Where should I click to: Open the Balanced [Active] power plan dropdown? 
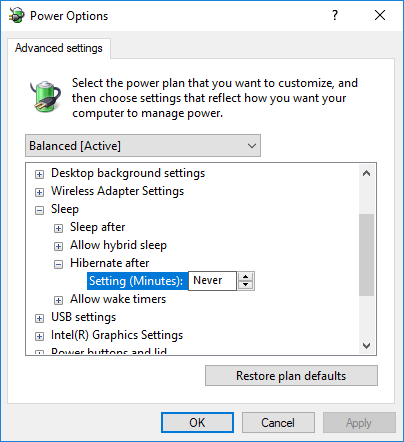143,146
